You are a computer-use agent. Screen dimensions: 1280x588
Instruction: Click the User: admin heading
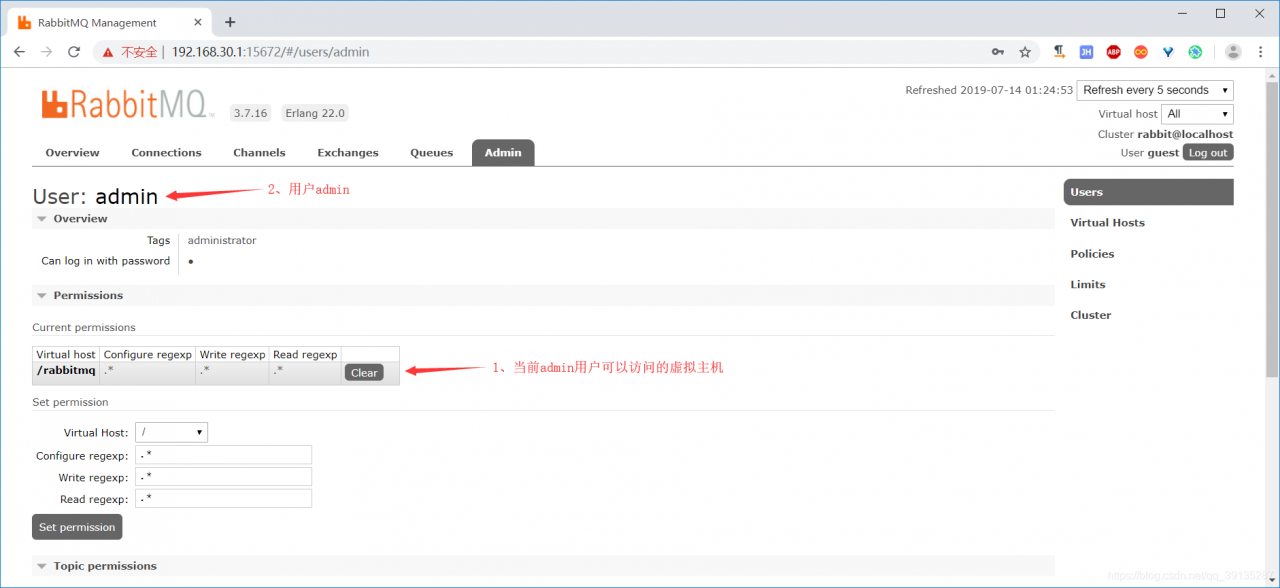point(95,196)
